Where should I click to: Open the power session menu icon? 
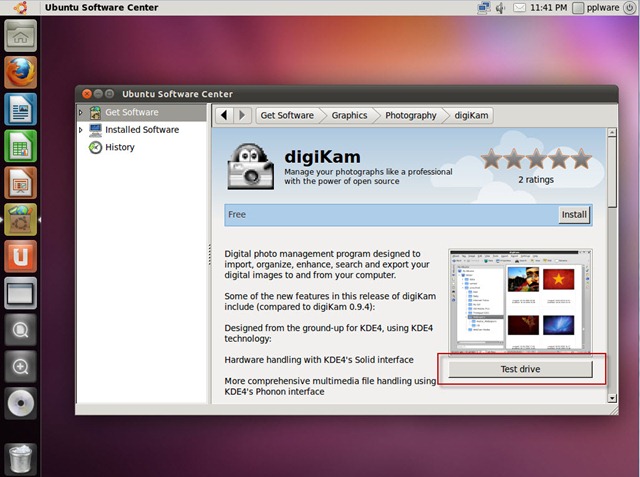tap(630, 7)
